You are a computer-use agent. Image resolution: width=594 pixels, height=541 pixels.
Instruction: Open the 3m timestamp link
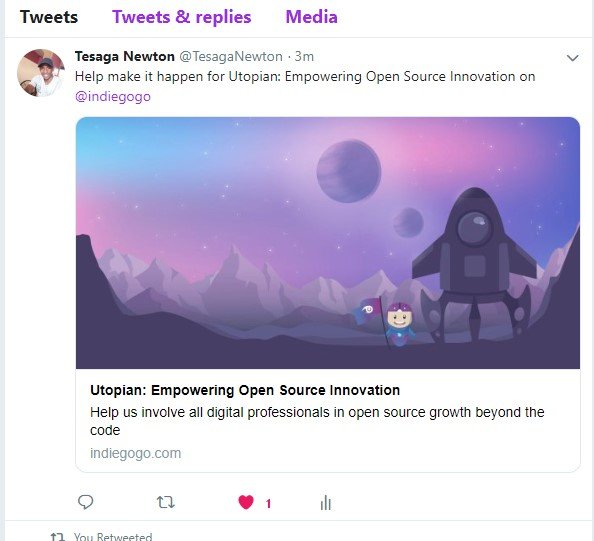(x=304, y=56)
